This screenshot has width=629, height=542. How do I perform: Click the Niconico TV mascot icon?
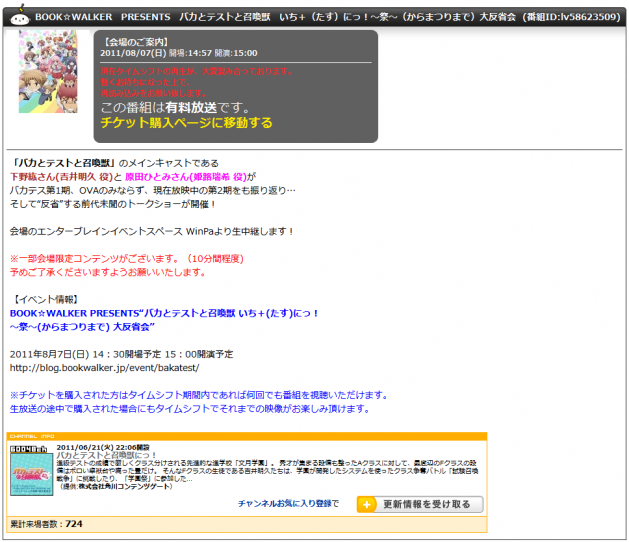click(x=20, y=16)
